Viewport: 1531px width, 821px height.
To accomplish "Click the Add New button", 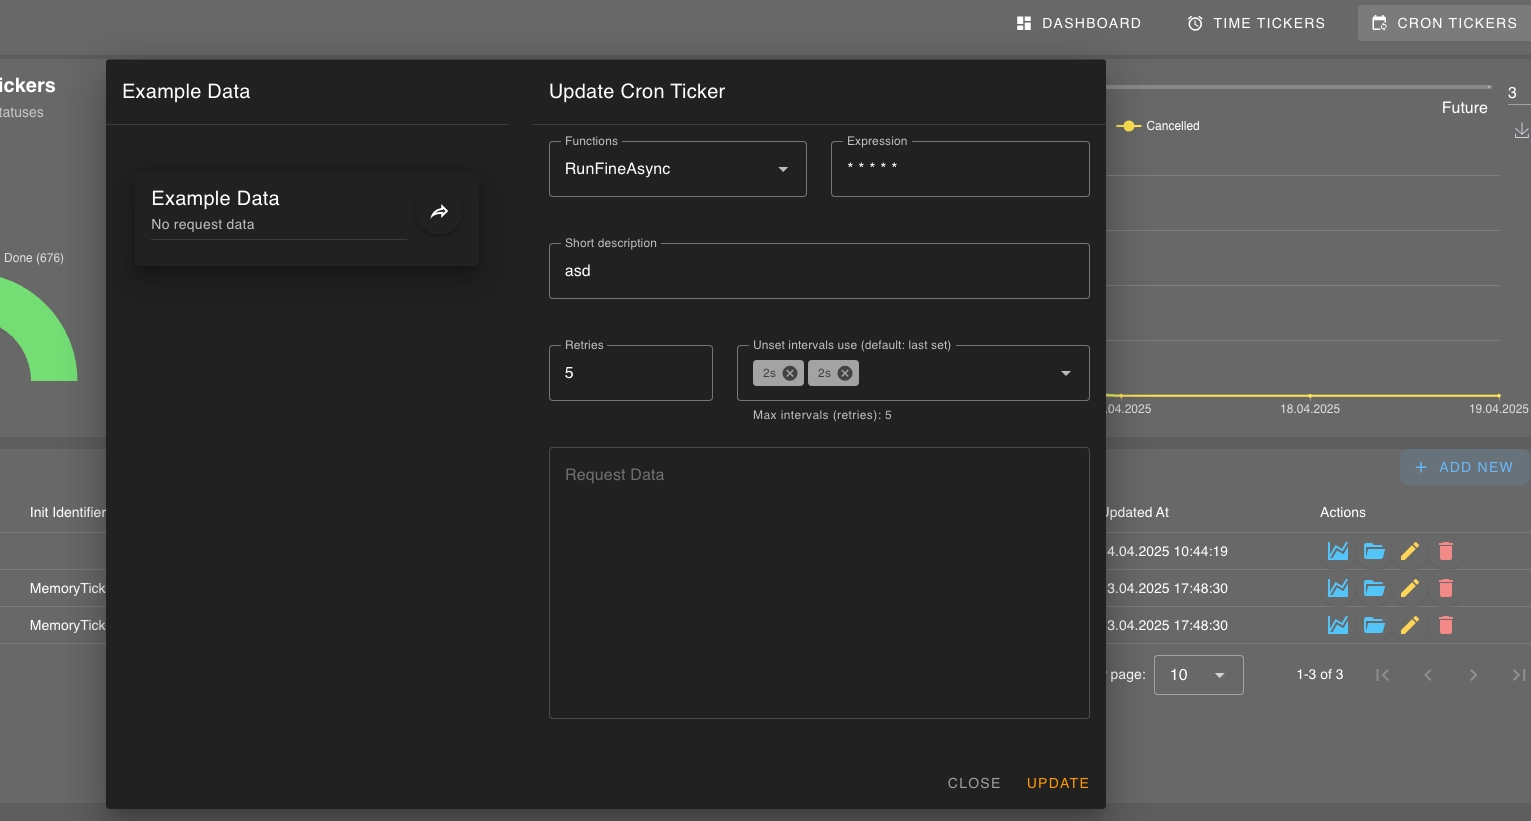I will point(1464,467).
